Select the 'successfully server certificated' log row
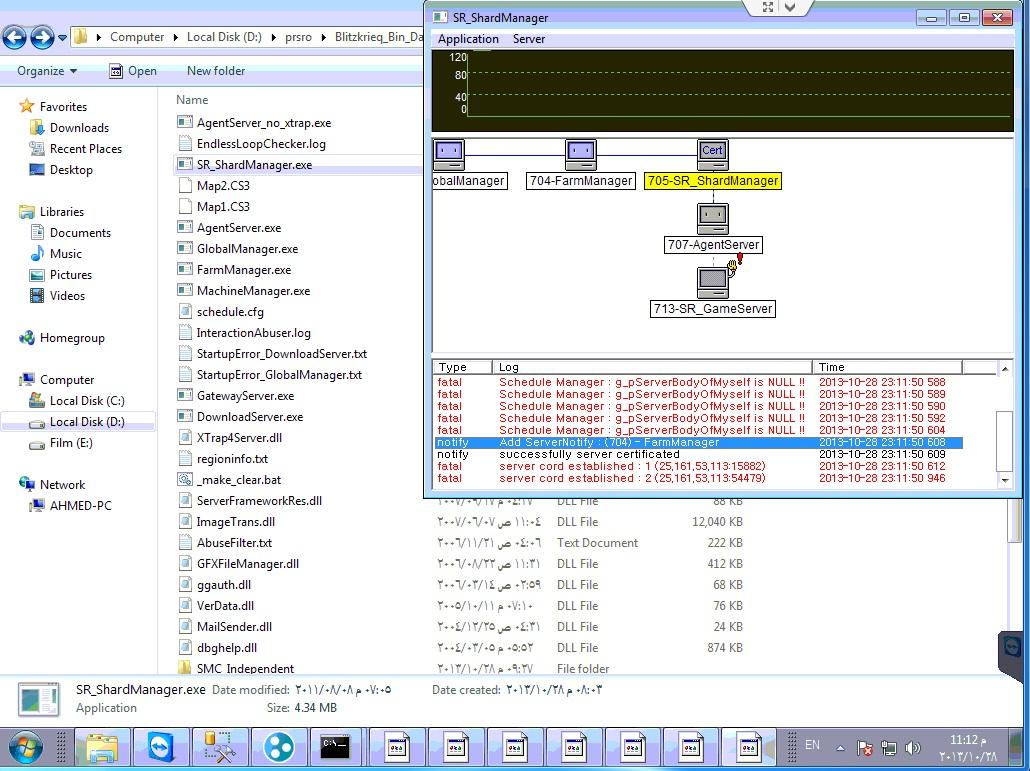This screenshot has width=1030, height=771. [x=698, y=454]
